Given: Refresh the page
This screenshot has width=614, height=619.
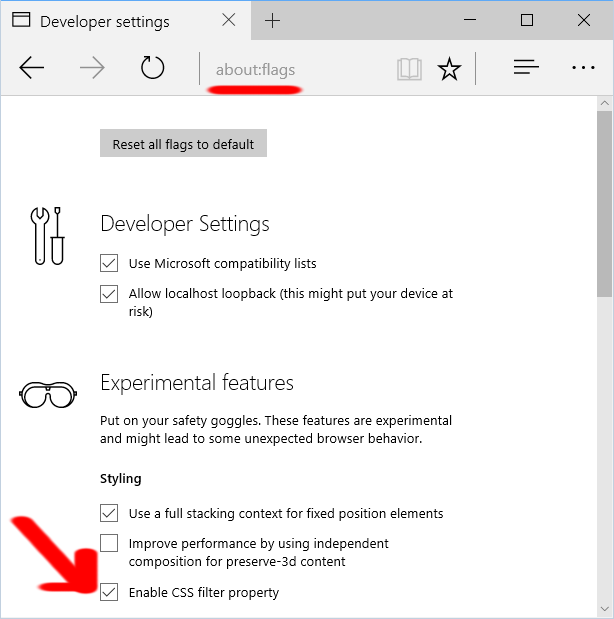Looking at the screenshot, I should [152, 68].
